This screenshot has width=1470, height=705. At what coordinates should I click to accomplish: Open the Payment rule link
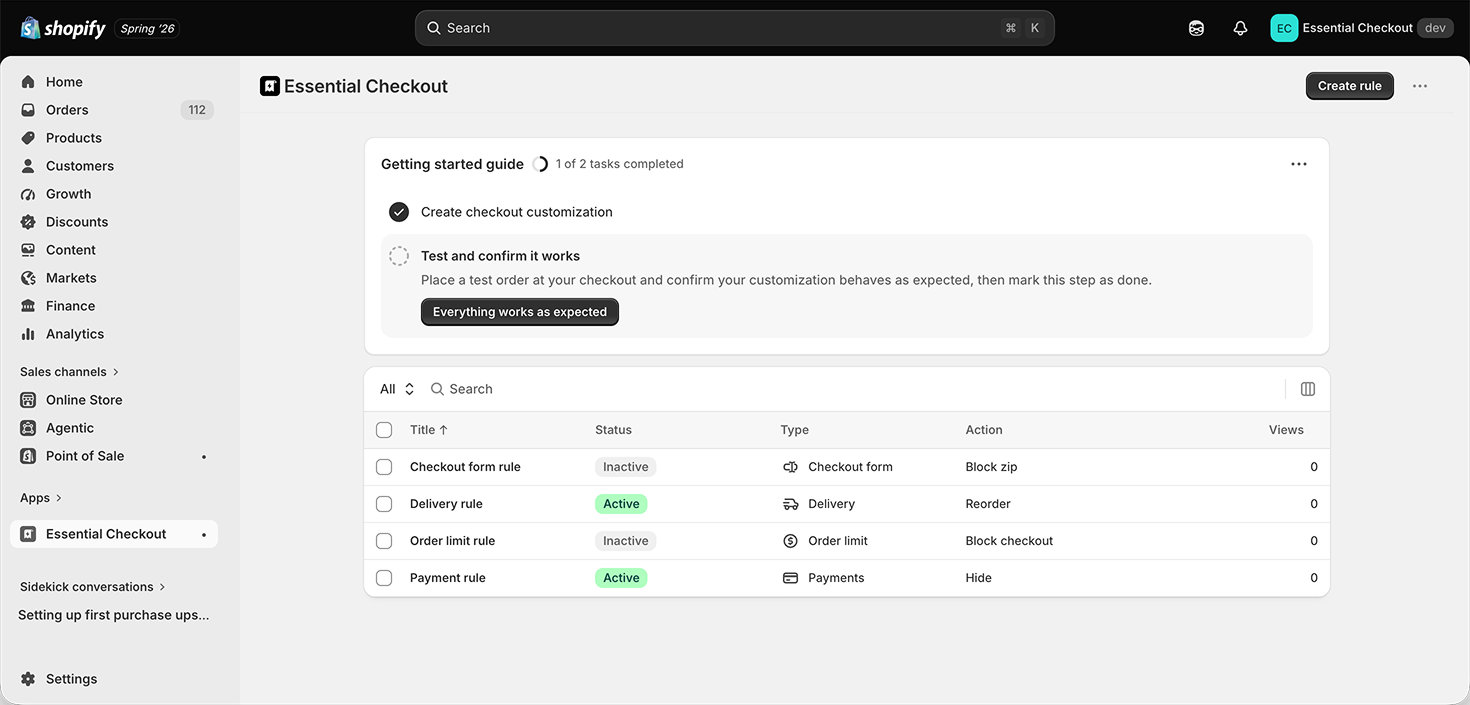click(x=448, y=578)
